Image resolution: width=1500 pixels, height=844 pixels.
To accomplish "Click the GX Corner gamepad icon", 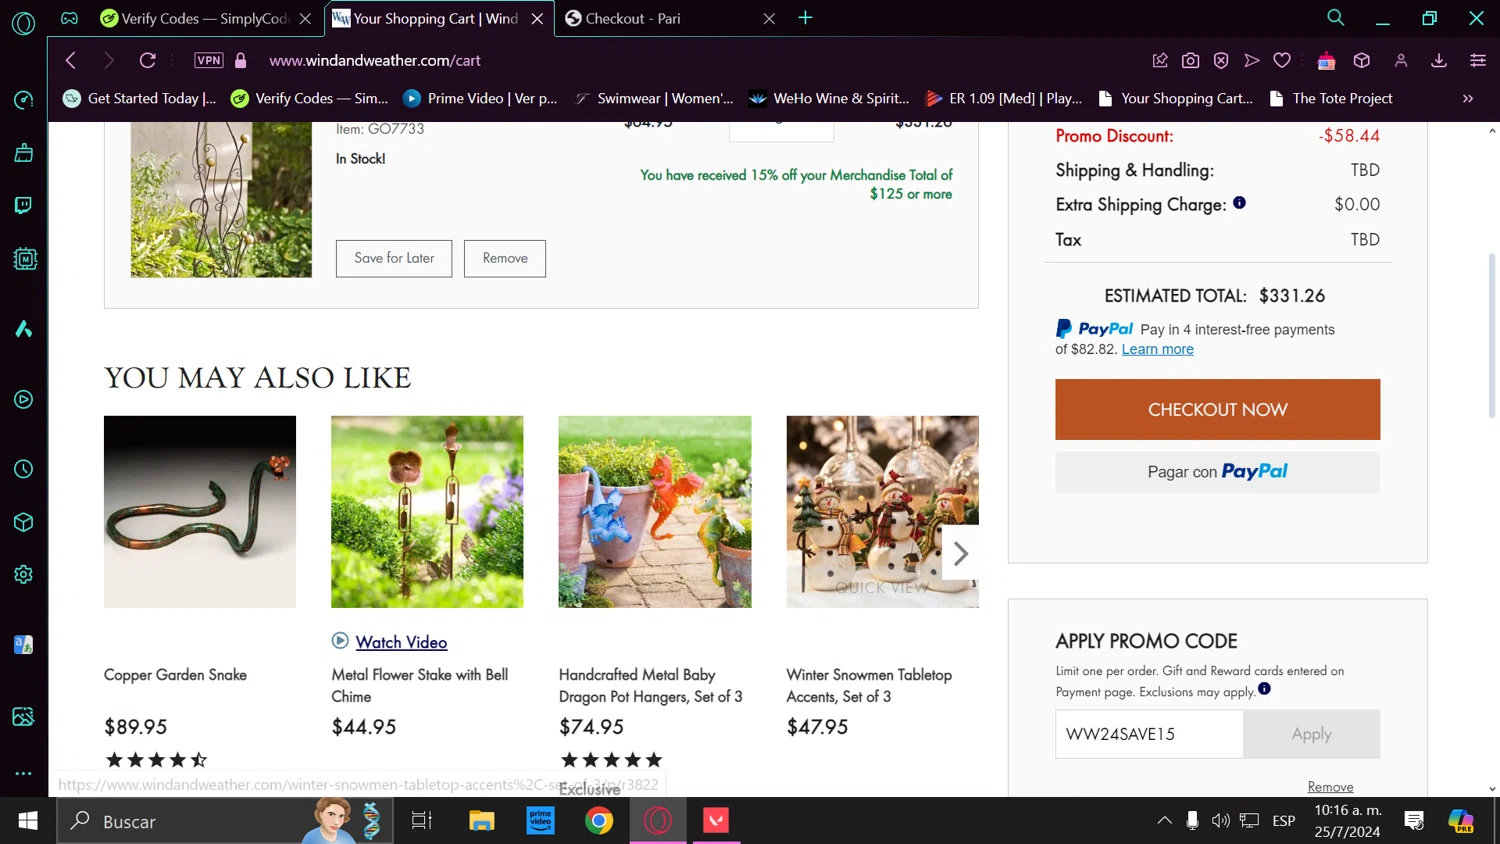I will click(69, 18).
